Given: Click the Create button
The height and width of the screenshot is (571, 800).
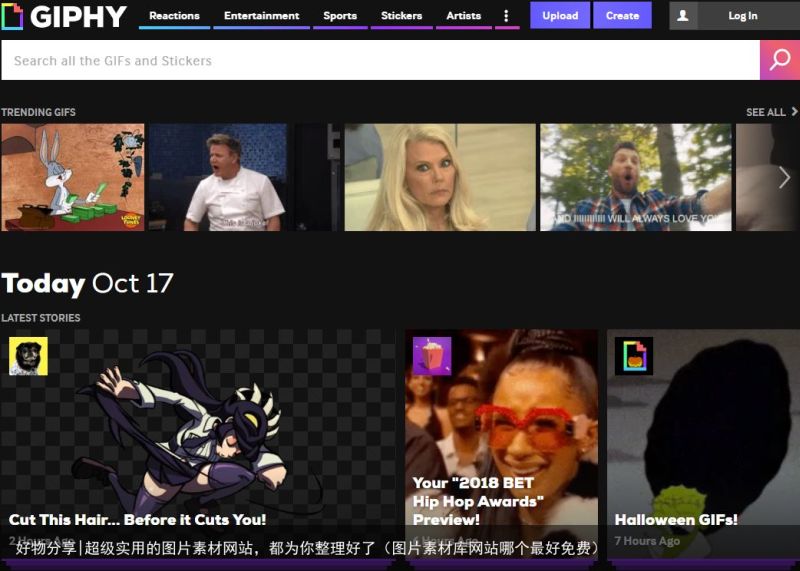Looking at the screenshot, I should (622, 15).
